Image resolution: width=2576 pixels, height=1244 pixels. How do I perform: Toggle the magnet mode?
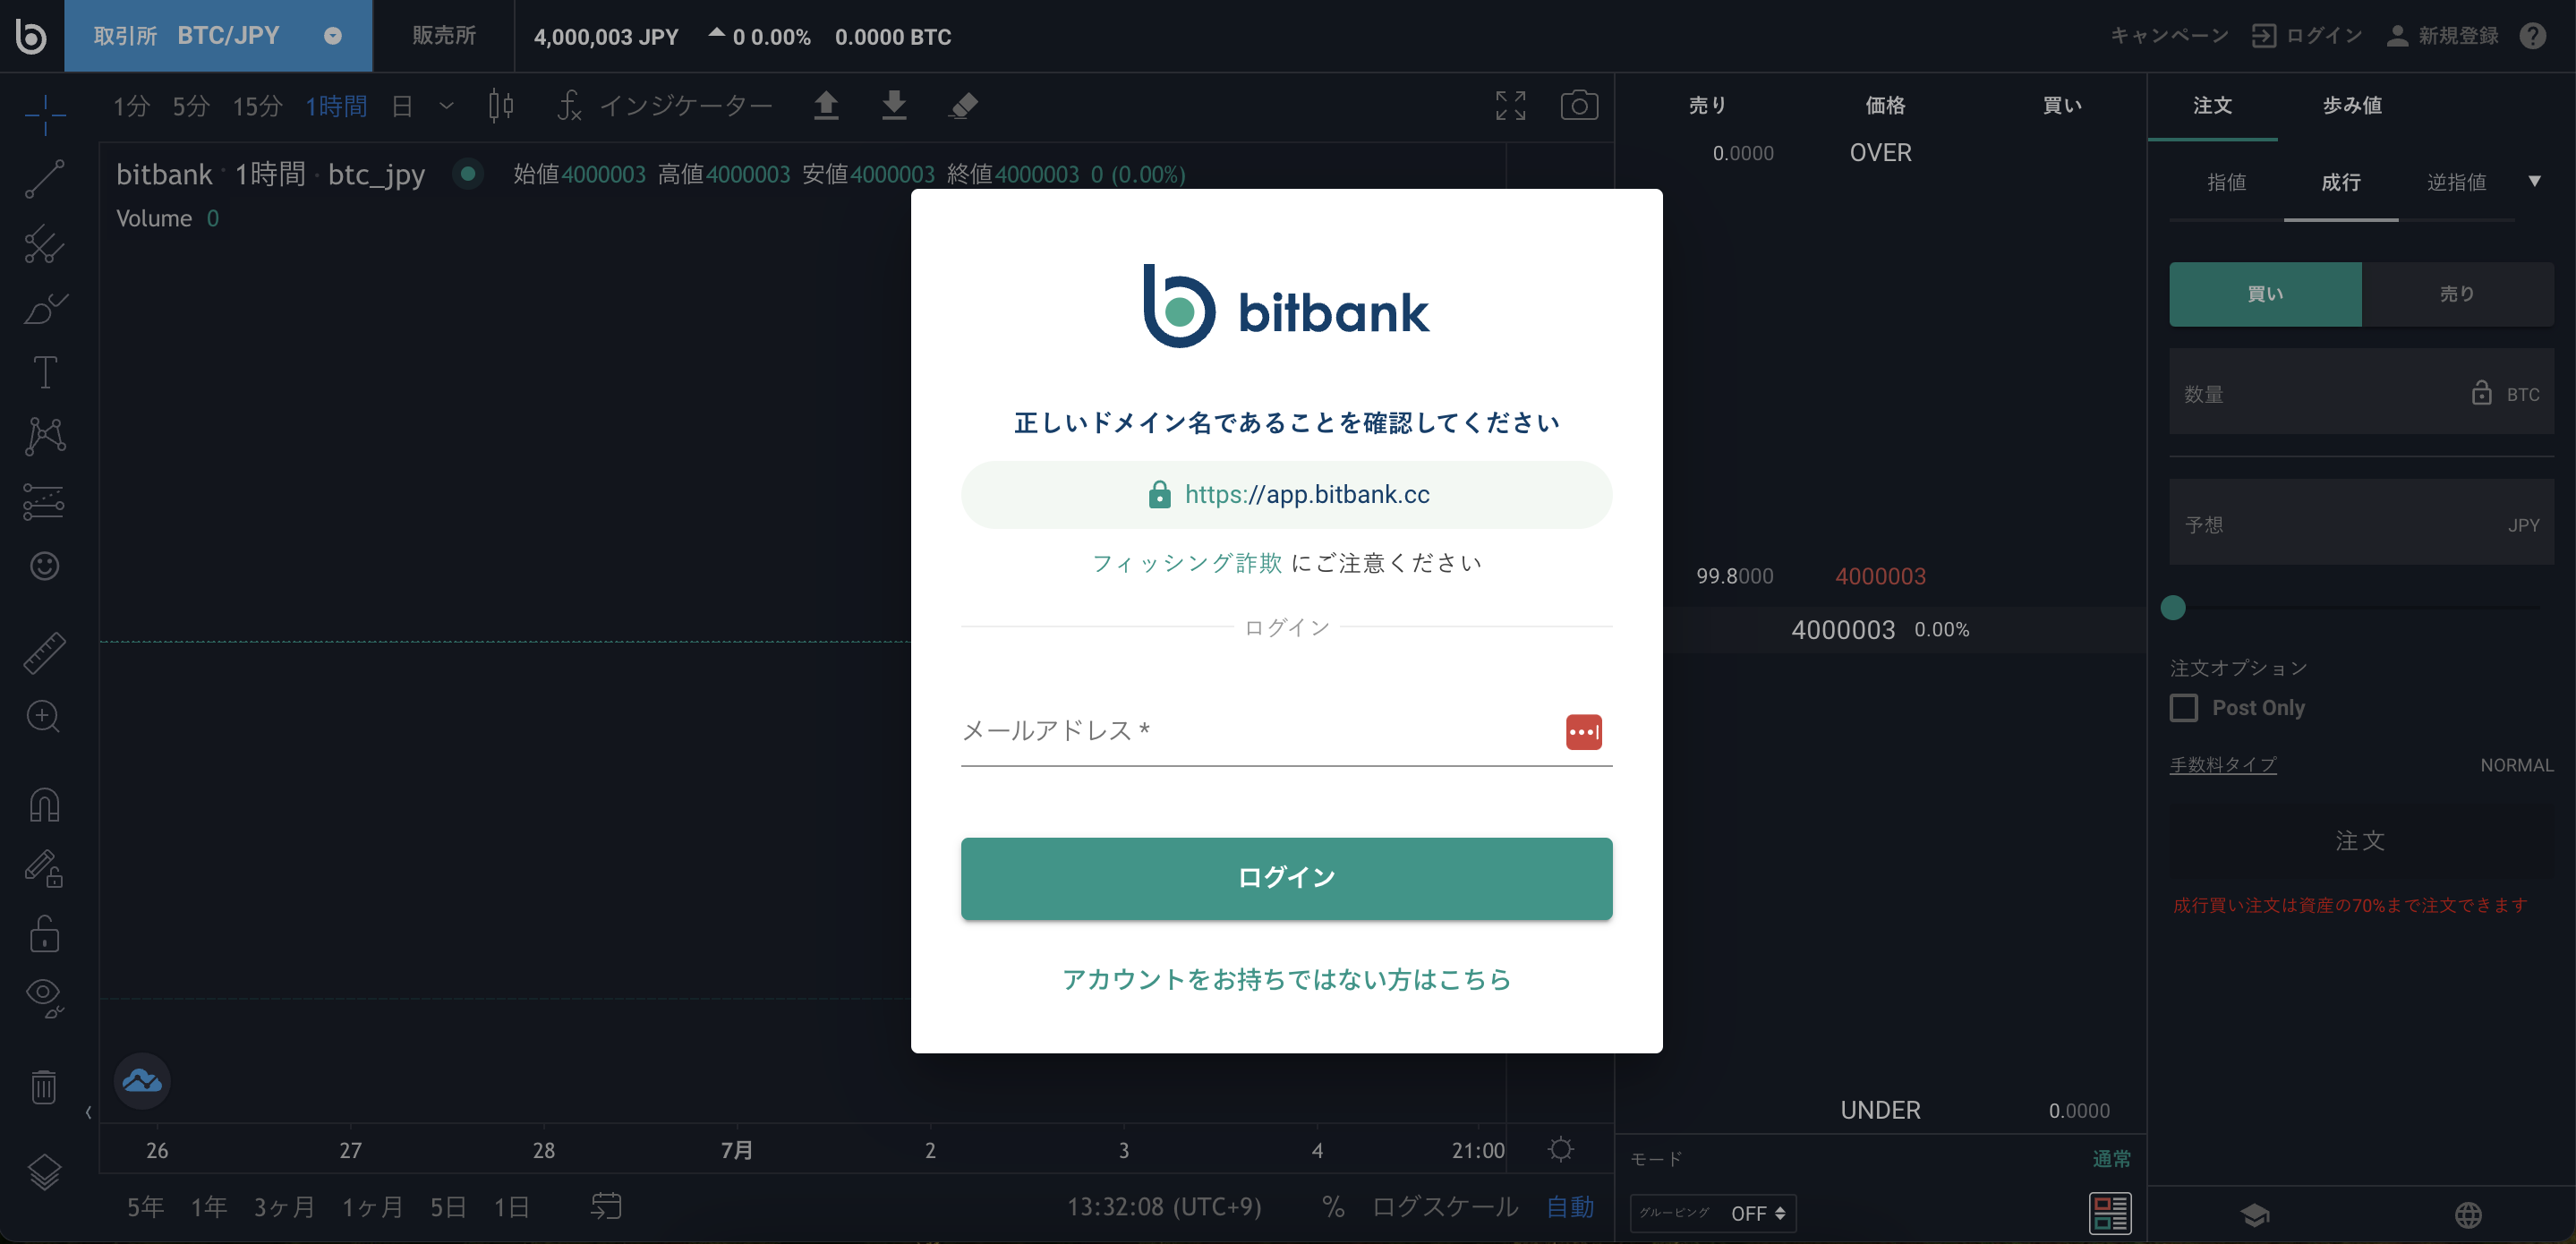click(45, 804)
